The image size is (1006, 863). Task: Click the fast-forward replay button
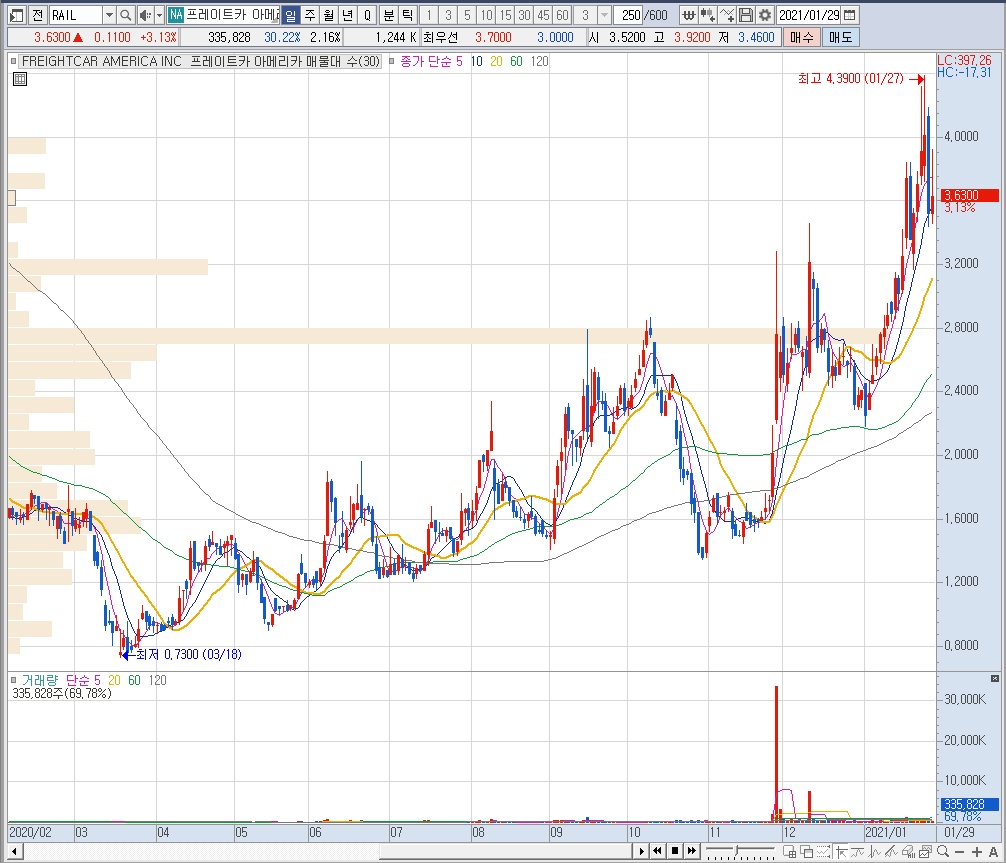click(692, 851)
